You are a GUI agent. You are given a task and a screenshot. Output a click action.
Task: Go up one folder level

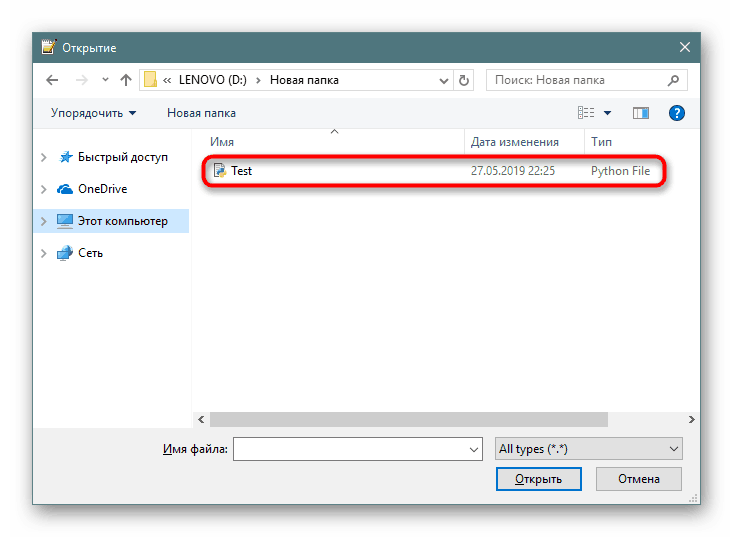coord(125,80)
